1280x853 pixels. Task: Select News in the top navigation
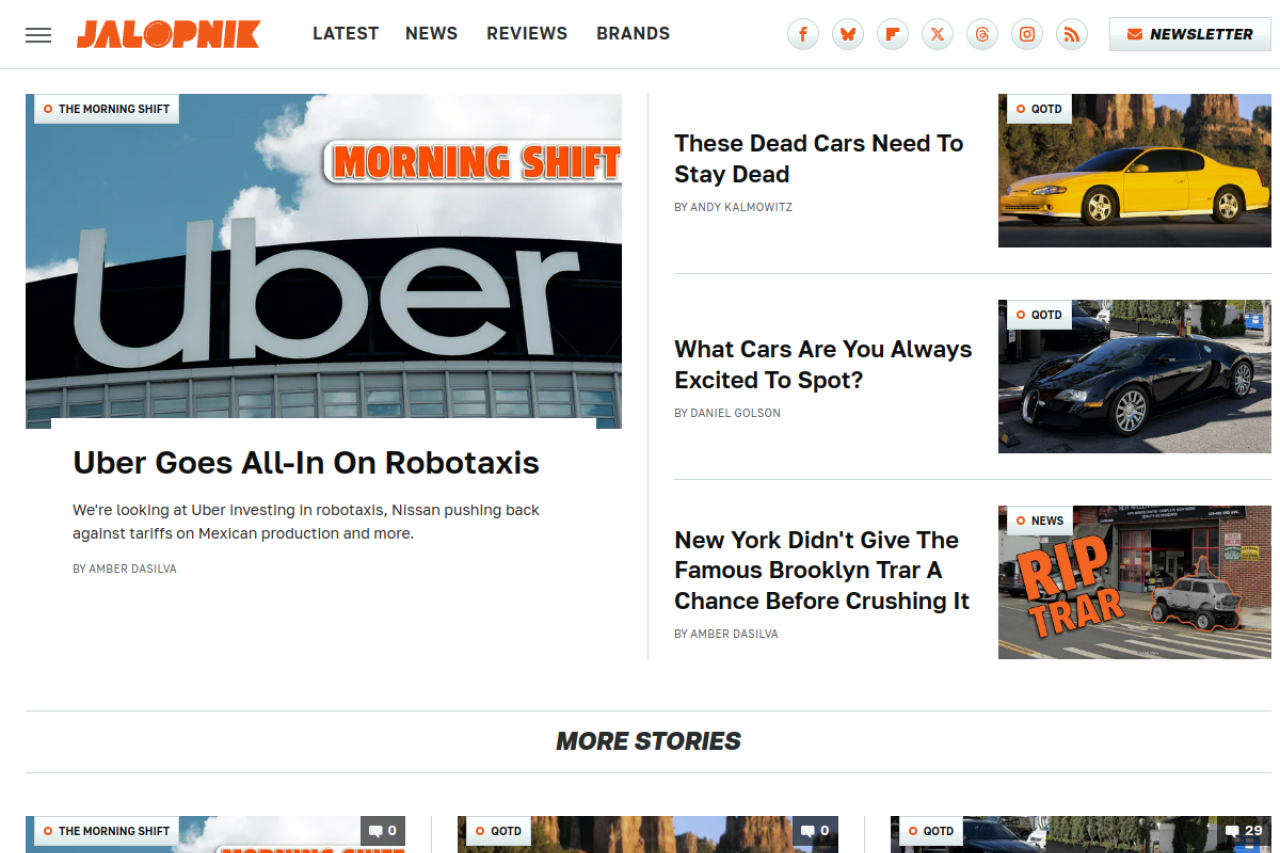coord(431,33)
